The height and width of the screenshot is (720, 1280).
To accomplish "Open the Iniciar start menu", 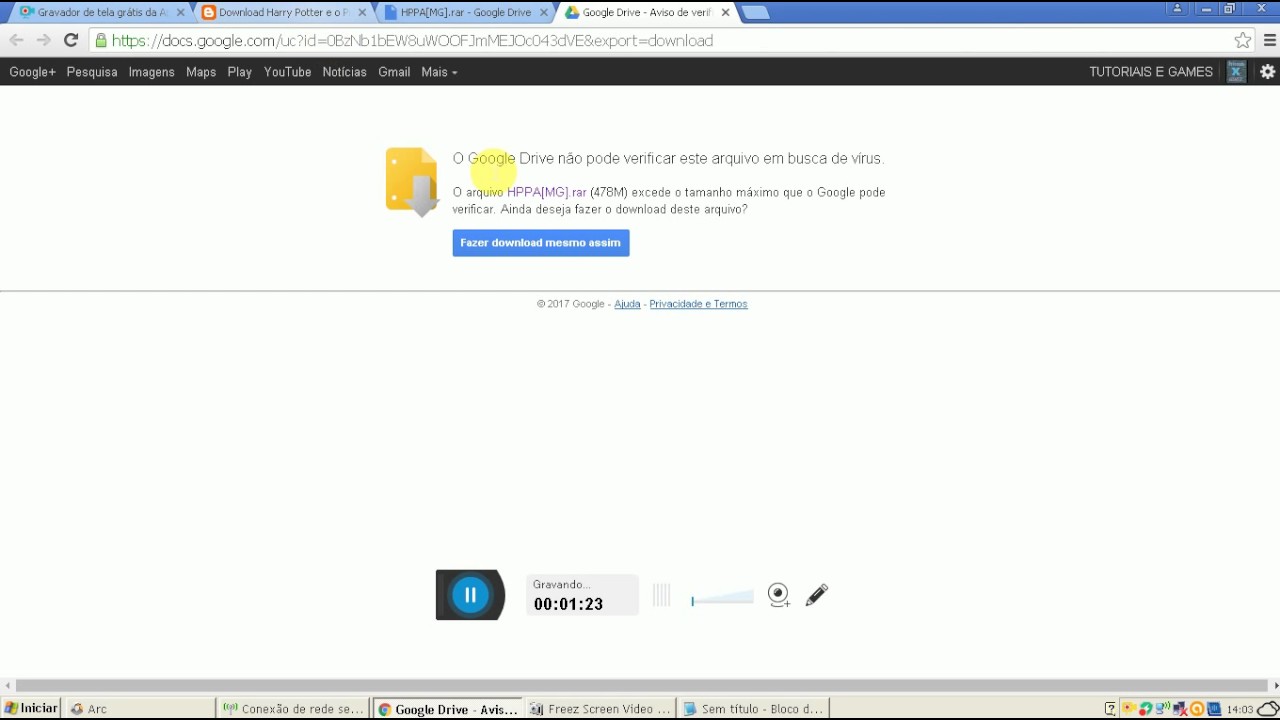I will pos(31,708).
